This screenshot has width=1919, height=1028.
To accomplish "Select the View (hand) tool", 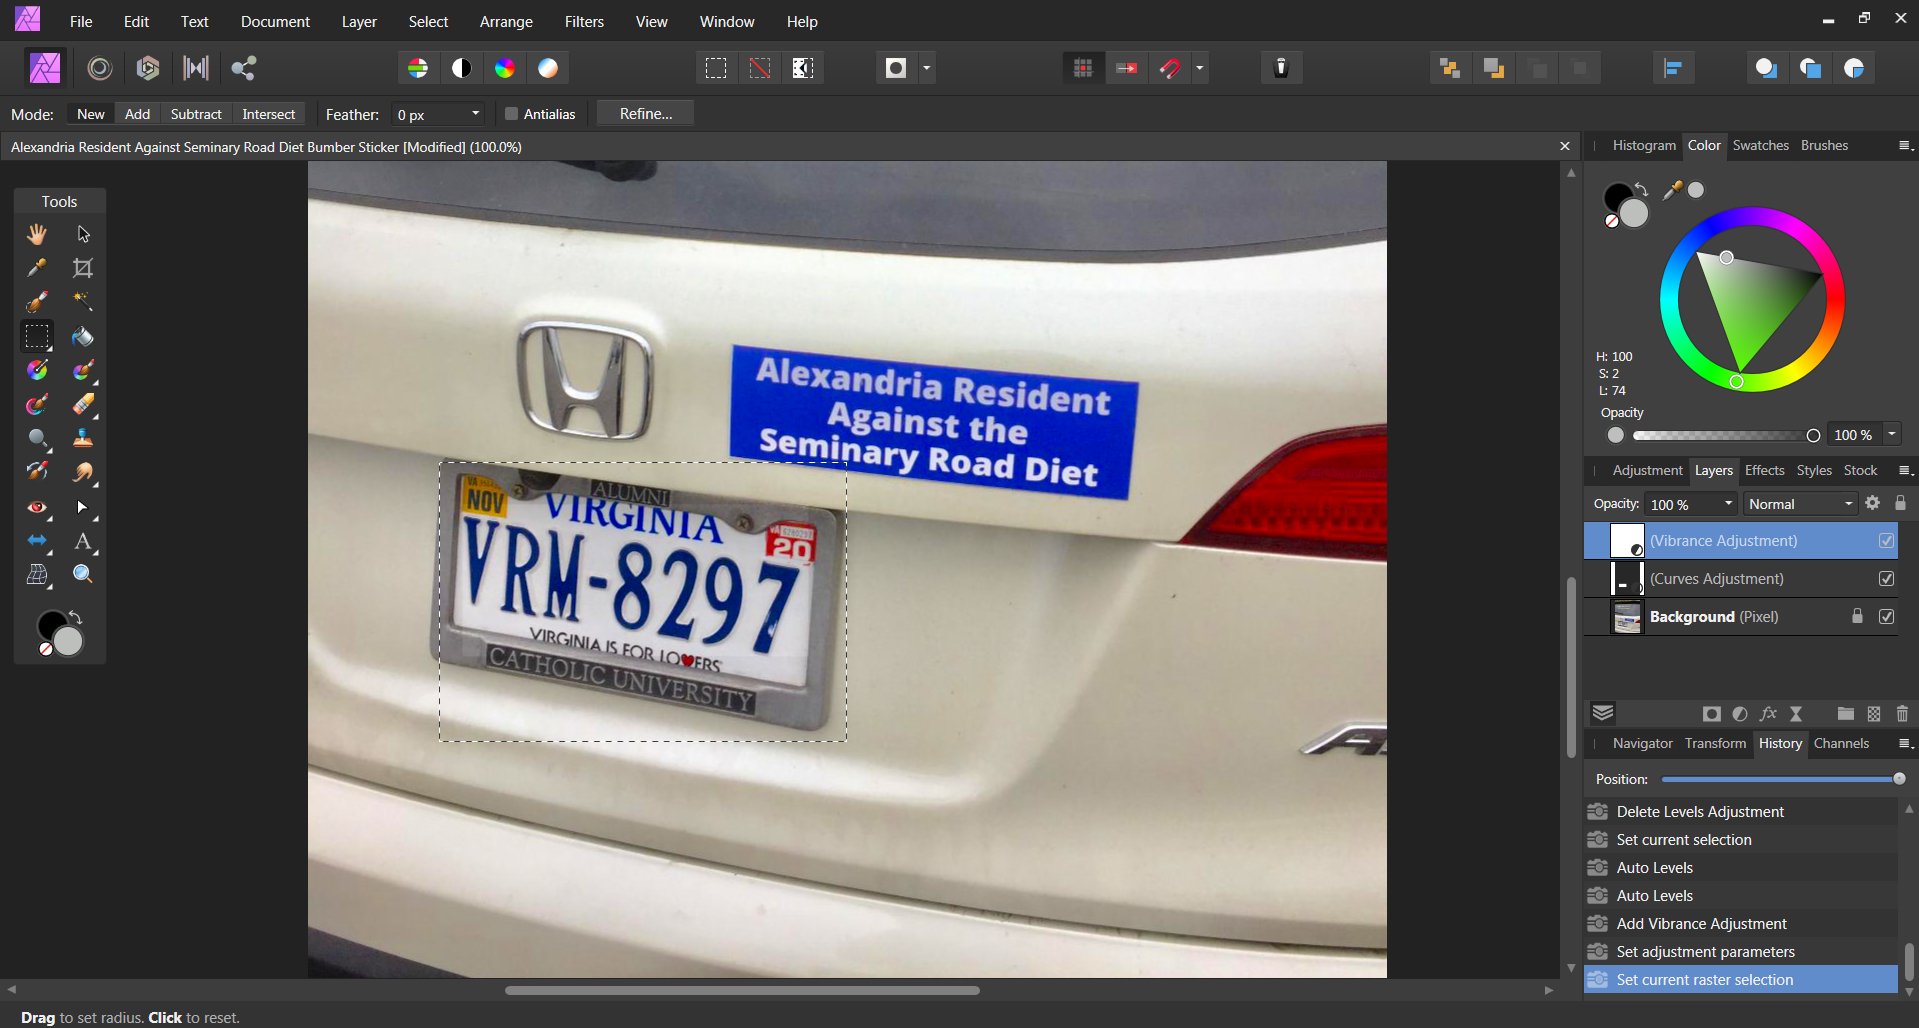I will [x=37, y=234].
